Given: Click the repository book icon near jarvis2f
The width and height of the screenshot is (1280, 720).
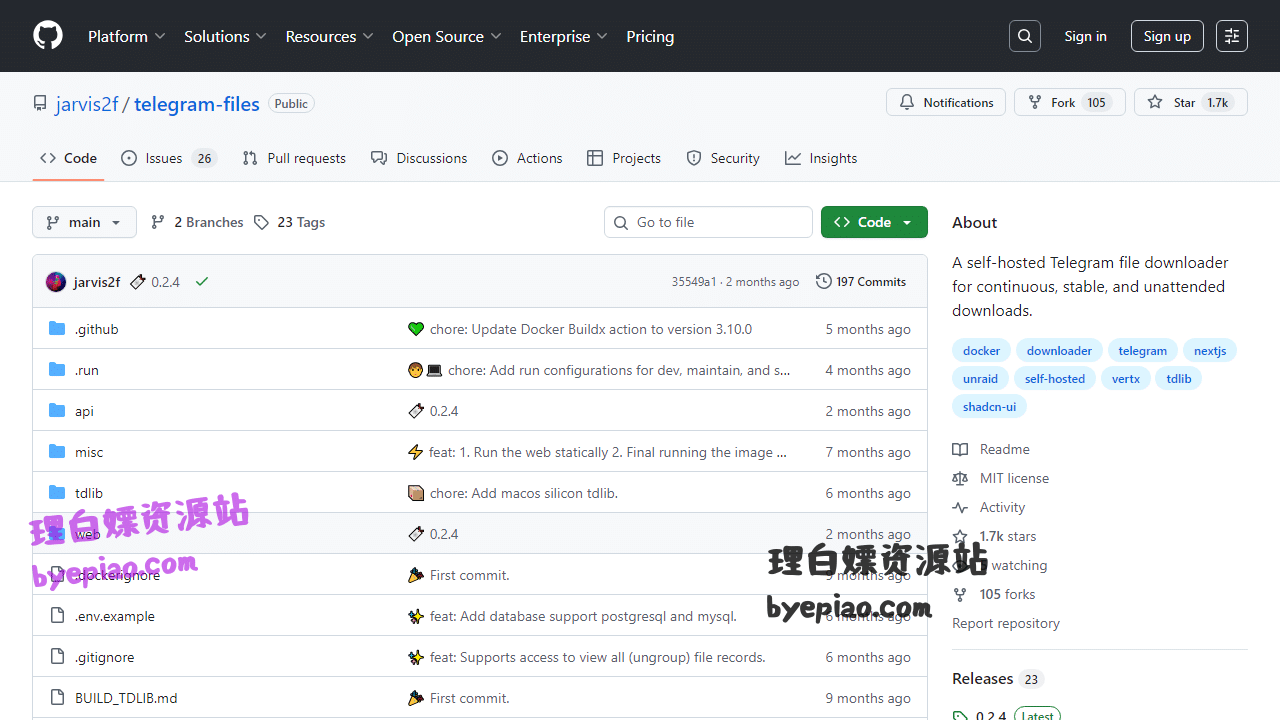Looking at the screenshot, I should [x=40, y=104].
